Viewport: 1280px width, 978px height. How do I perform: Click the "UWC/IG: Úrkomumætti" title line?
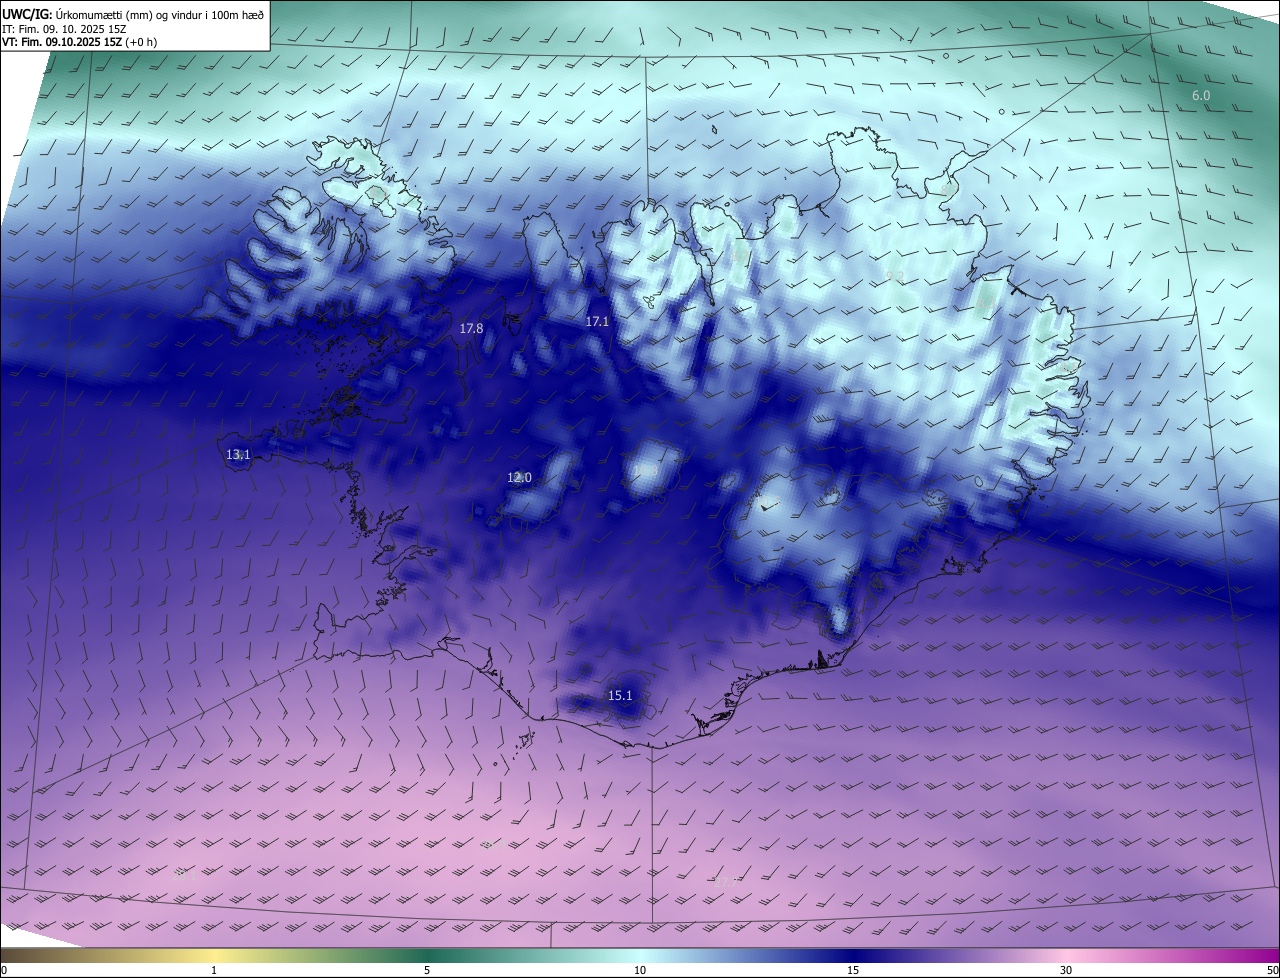[133, 14]
